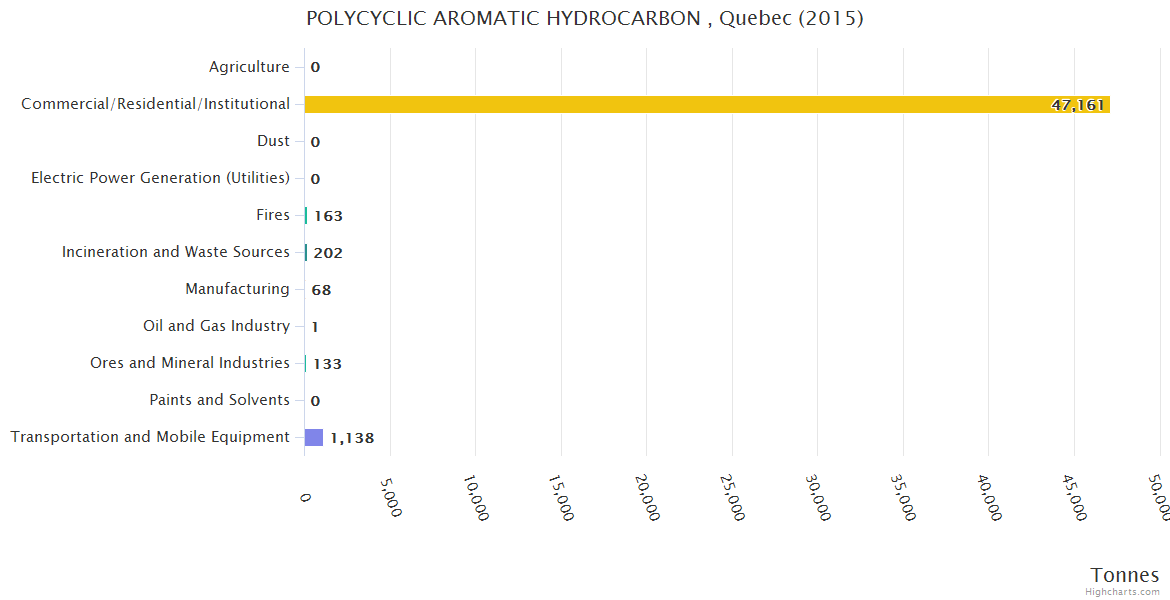Click the chart title text

584,18
